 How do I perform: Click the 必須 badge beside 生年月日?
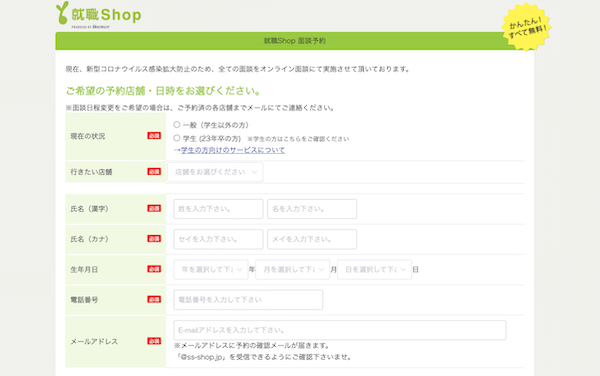(x=154, y=269)
